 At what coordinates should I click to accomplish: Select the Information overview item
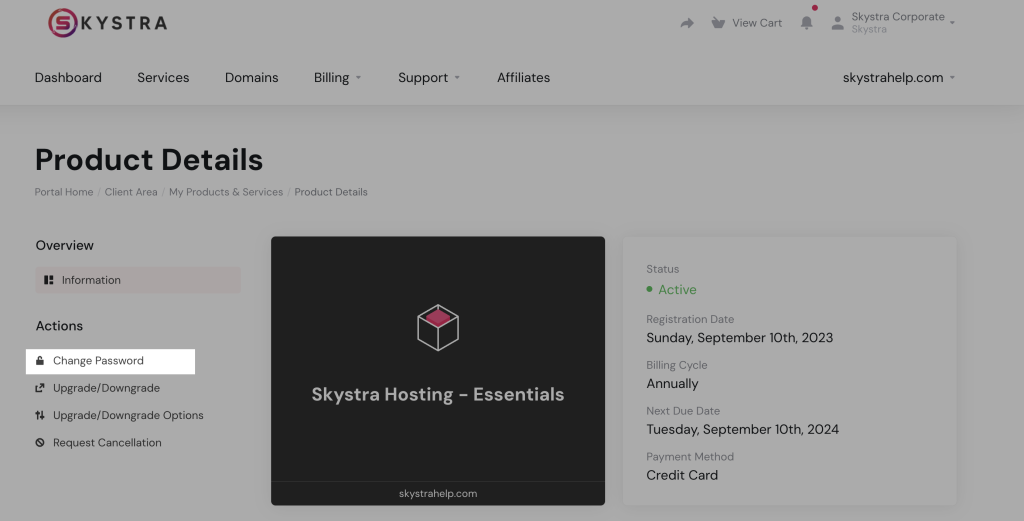pyautogui.click(x=91, y=280)
